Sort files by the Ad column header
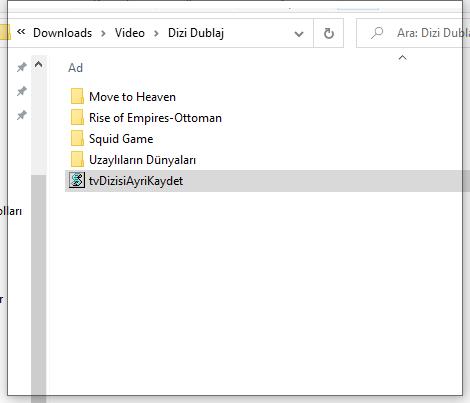The height and width of the screenshot is (403, 470). (75, 68)
